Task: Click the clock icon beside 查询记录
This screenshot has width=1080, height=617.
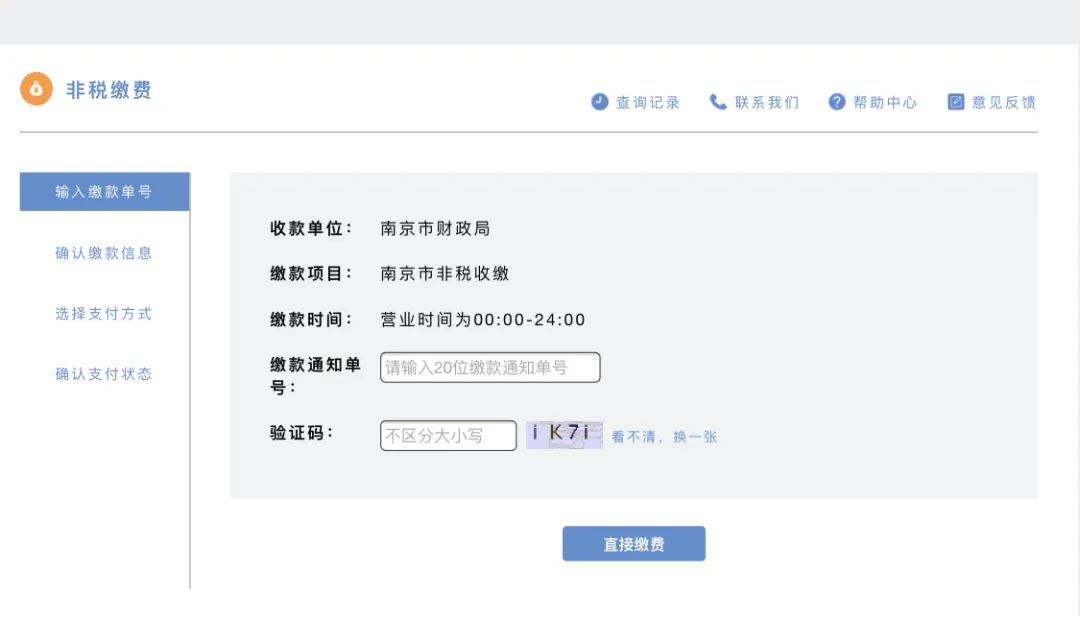Action: coord(600,102)
